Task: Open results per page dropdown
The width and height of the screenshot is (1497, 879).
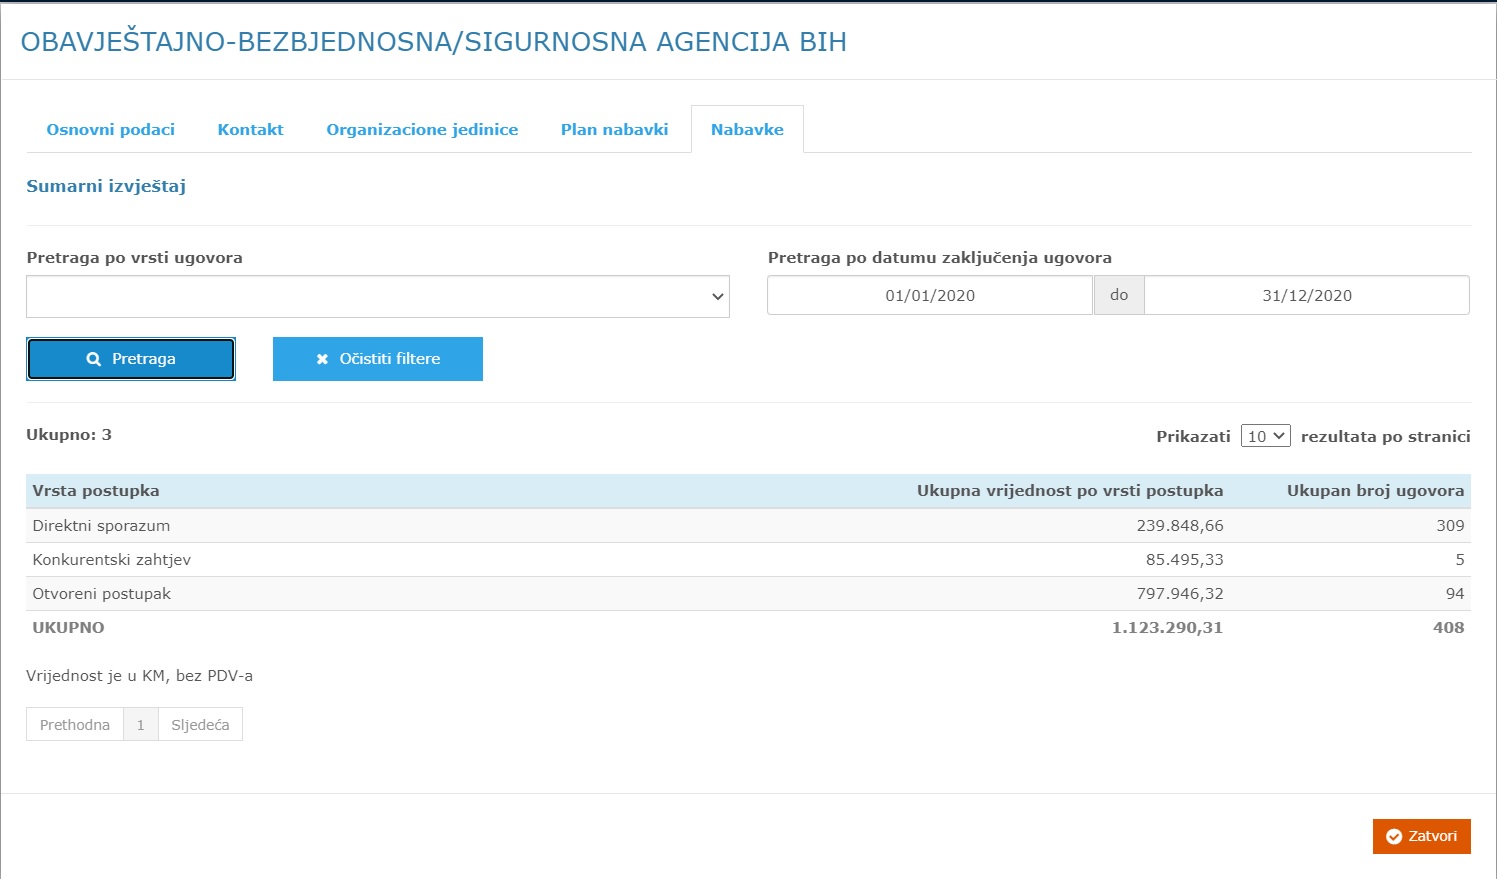Action: click(x=1265, y=436)
